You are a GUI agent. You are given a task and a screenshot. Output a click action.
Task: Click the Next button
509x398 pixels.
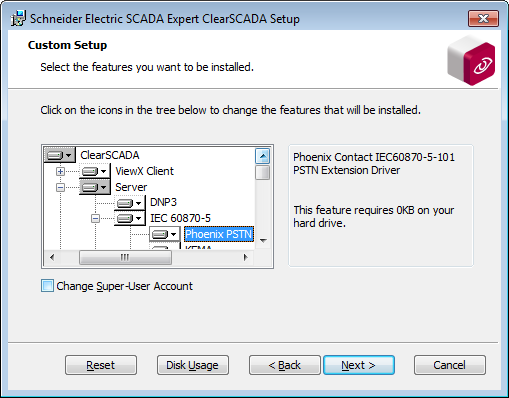(x=359, y=365)
